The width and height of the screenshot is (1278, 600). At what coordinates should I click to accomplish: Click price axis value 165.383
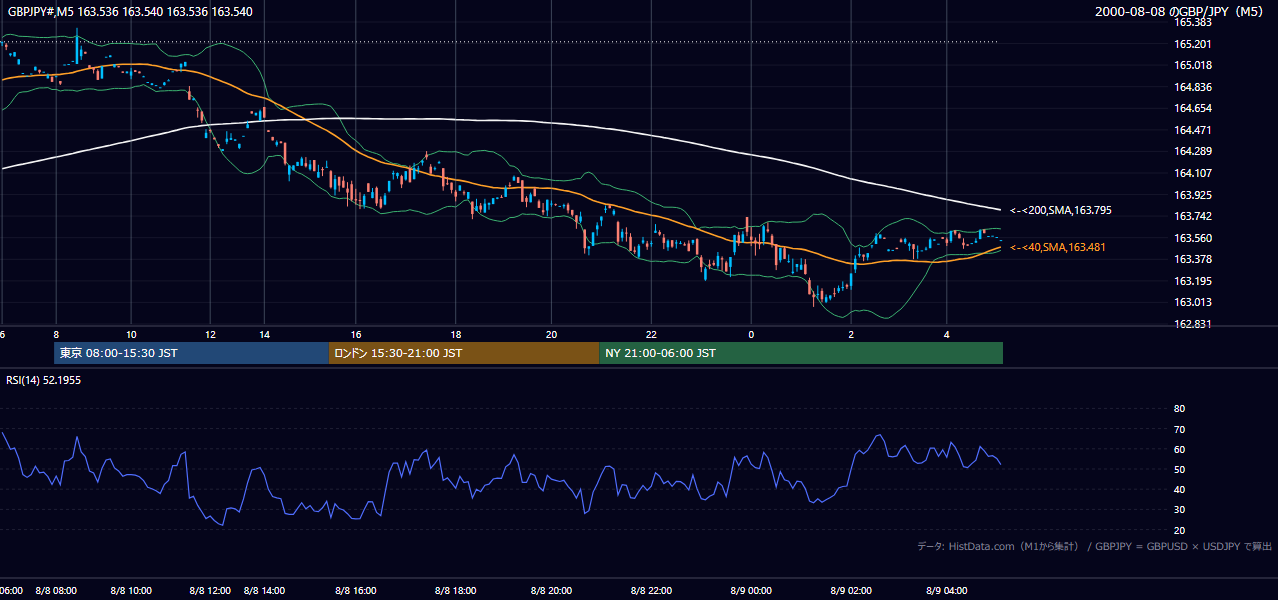[x=1192, y=22]
